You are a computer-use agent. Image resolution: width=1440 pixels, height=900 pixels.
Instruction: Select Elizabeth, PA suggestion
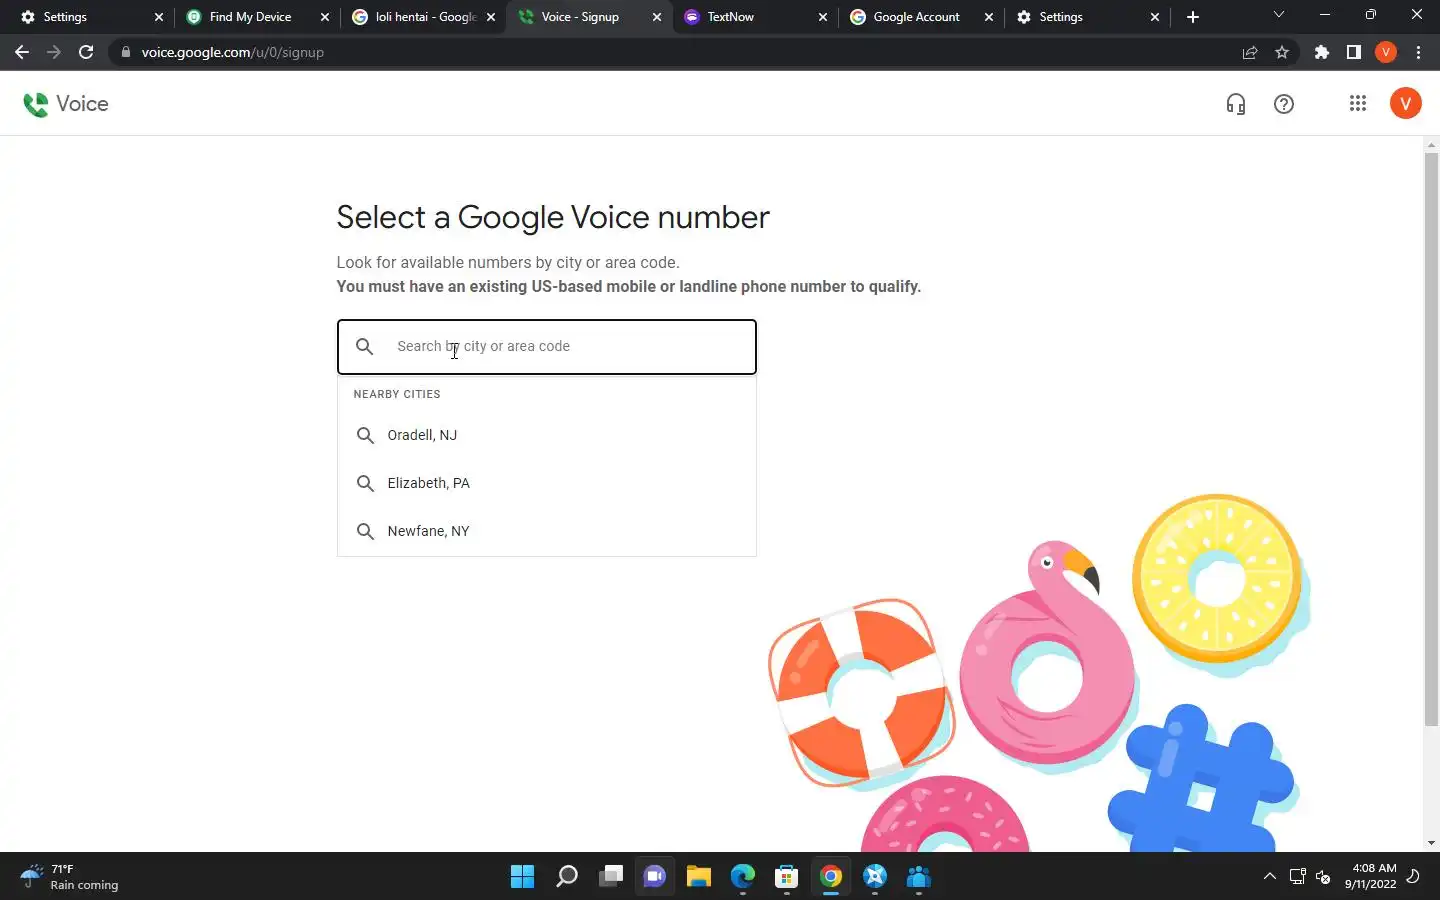(546, 483)
